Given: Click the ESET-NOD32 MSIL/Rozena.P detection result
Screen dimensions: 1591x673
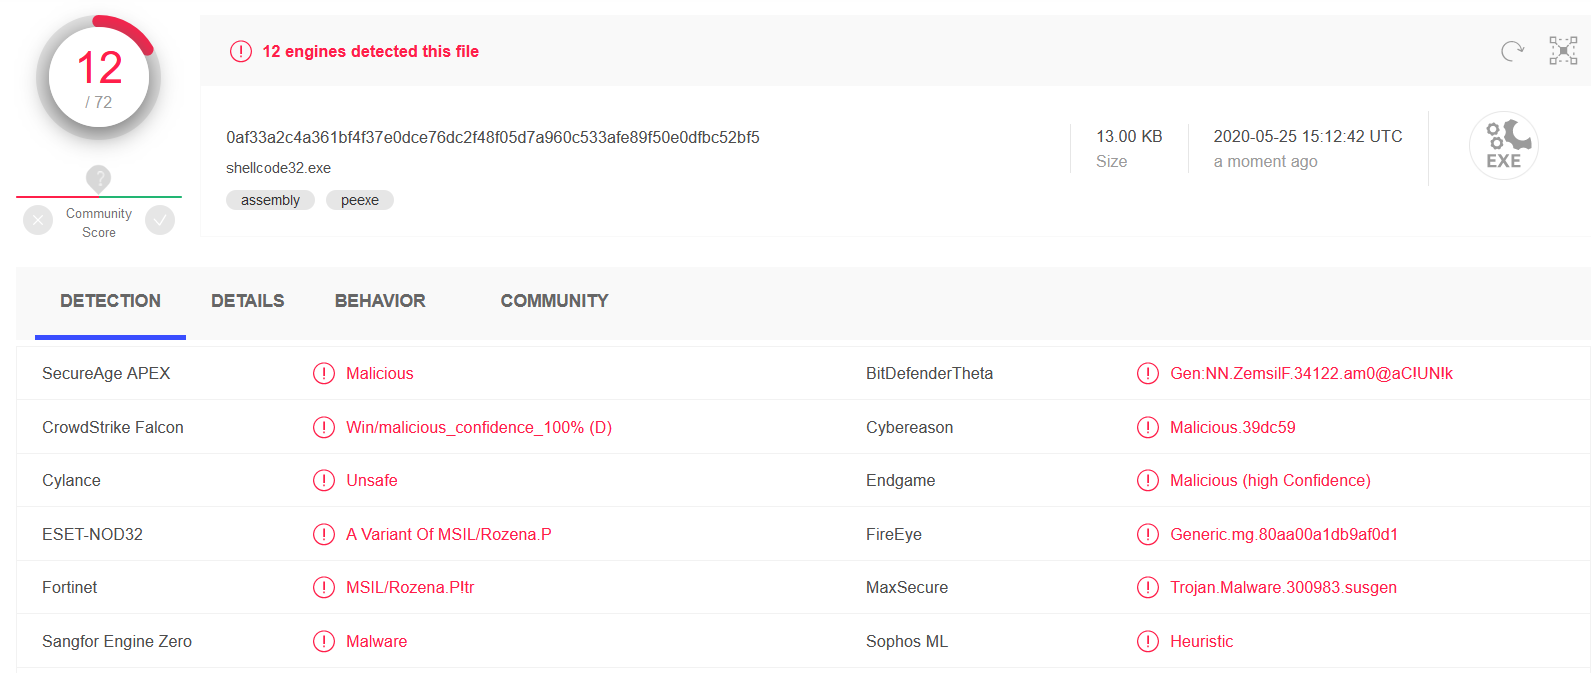Looking at the screenshot, I should 448,534.
